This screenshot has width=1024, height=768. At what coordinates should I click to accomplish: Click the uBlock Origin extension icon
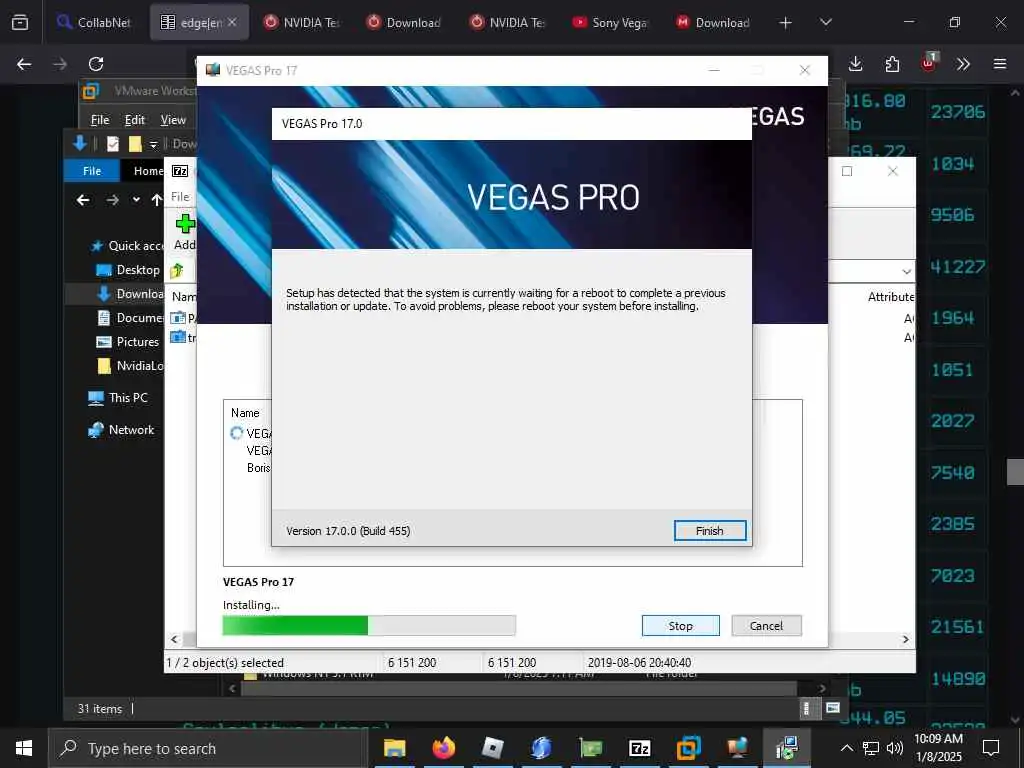(x=929, y=63)
